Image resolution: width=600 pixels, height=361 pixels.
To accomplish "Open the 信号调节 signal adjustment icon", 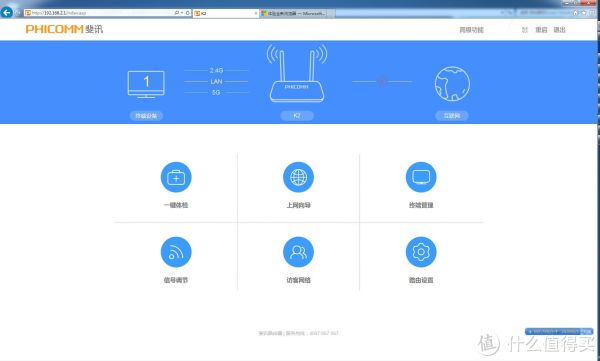I will pyautogui.click(x=176, y=252).
